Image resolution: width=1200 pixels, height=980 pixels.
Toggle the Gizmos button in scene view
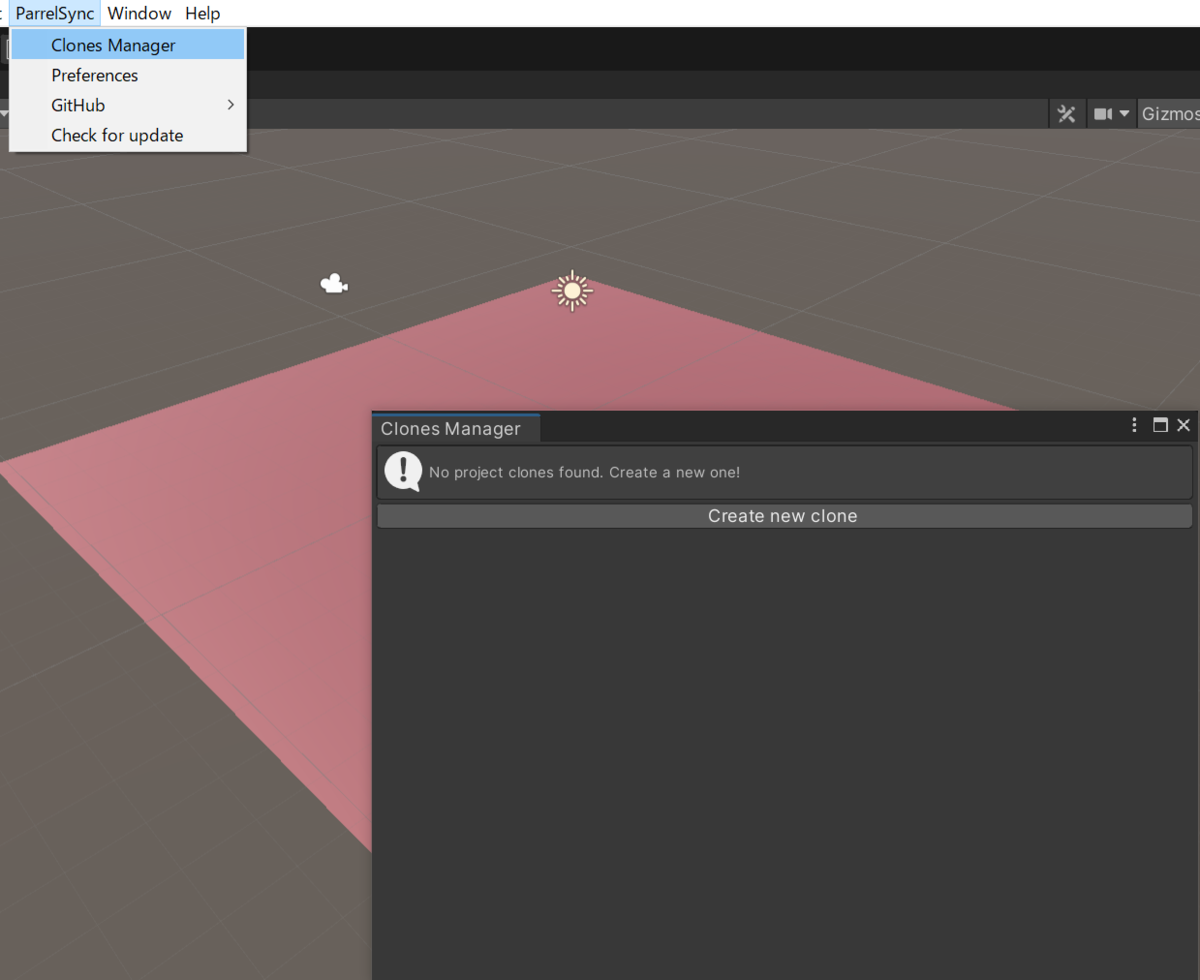point(1170,114)
